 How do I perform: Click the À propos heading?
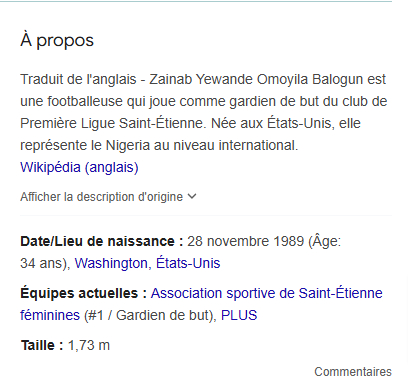coord(57,41)
